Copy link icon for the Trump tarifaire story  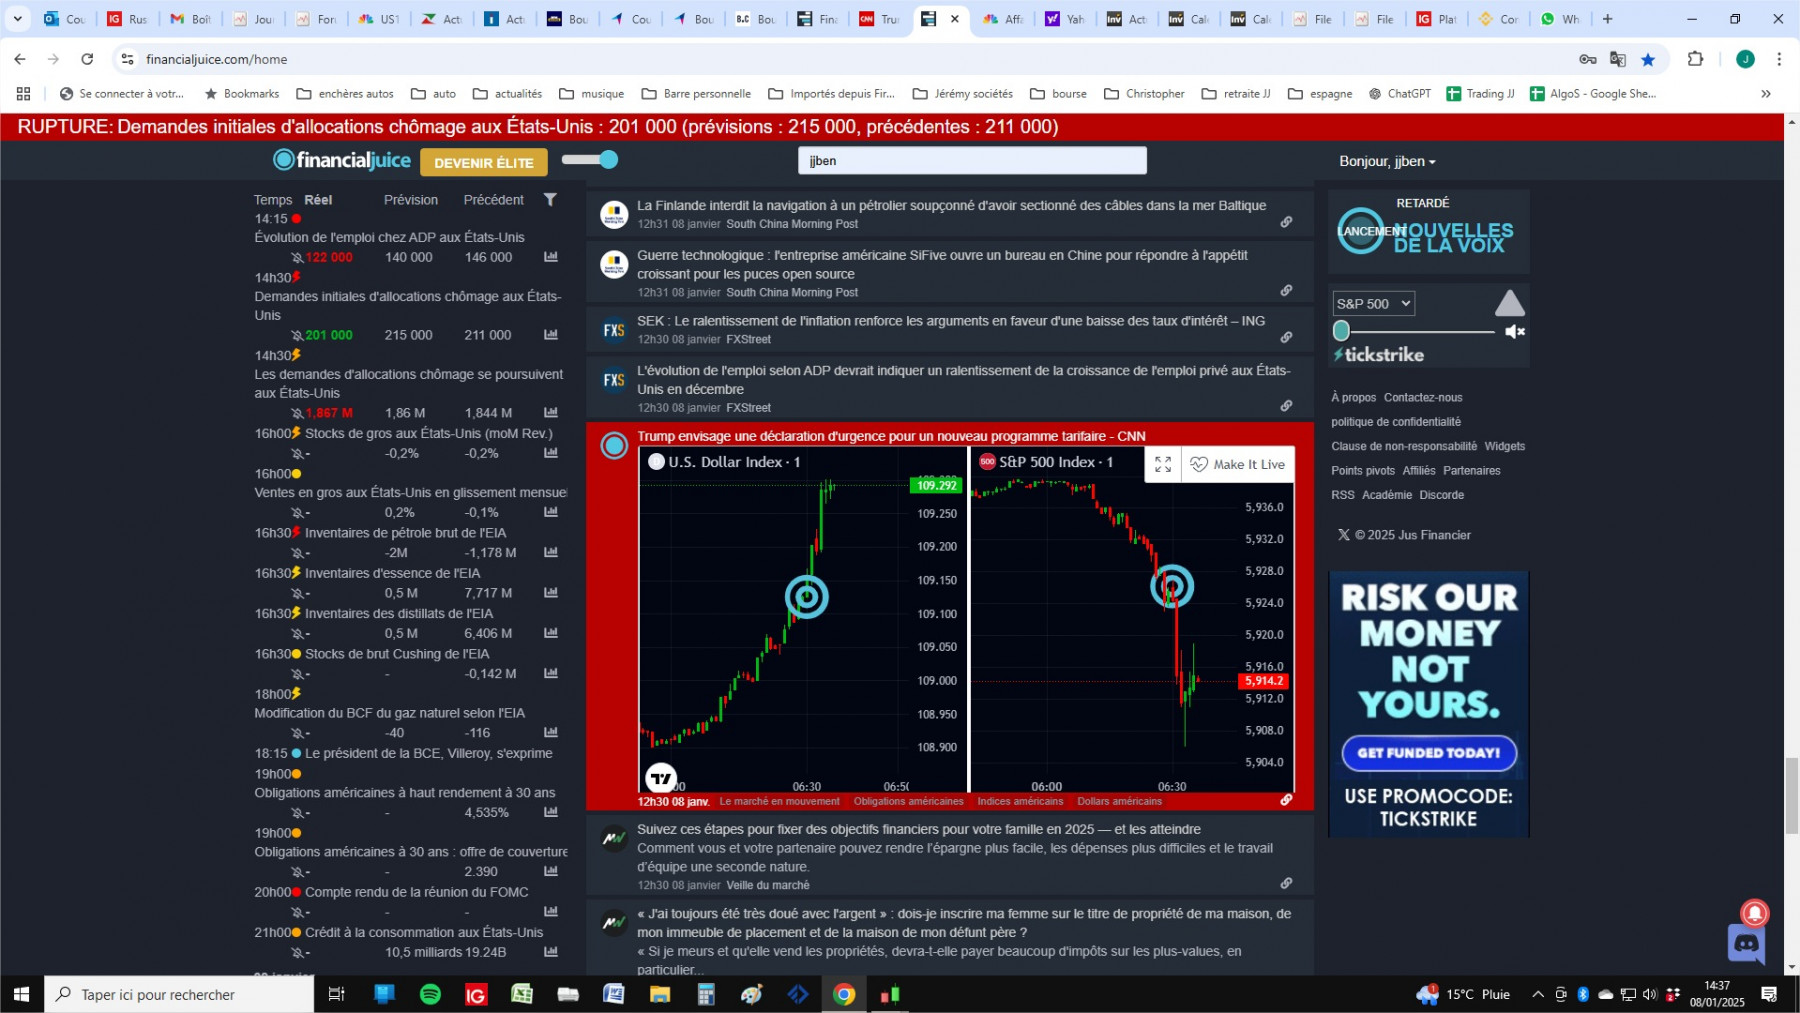(x=1286, y=800)
